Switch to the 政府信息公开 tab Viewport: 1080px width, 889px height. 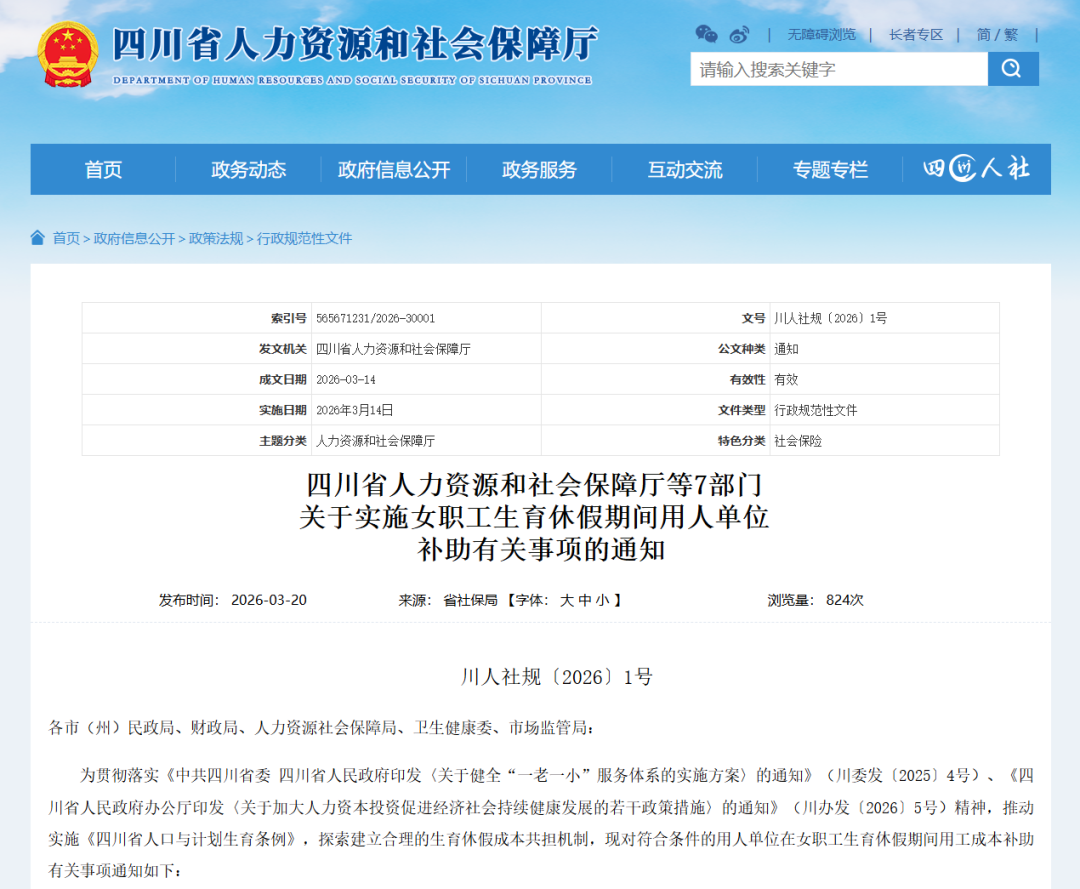[x=395, y=169]
